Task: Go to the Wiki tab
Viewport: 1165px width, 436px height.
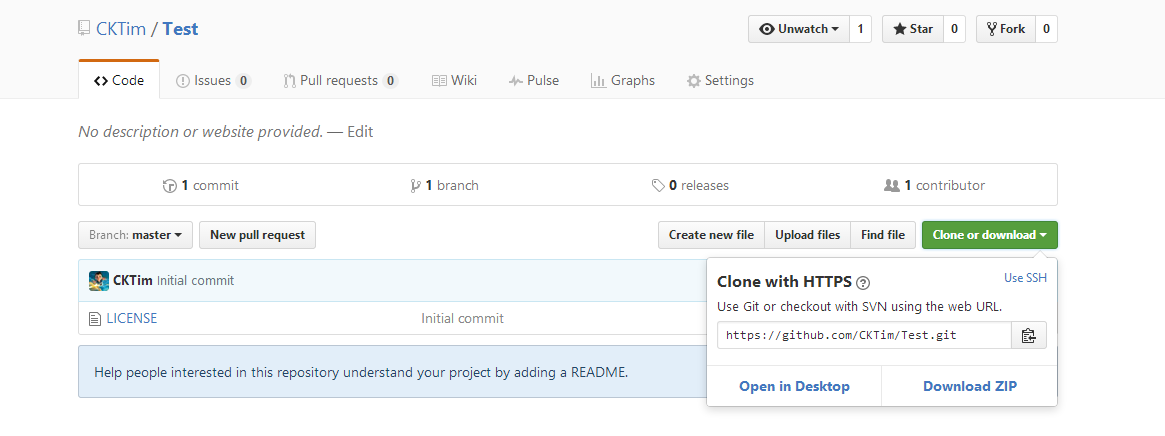Action: point(454,80)
